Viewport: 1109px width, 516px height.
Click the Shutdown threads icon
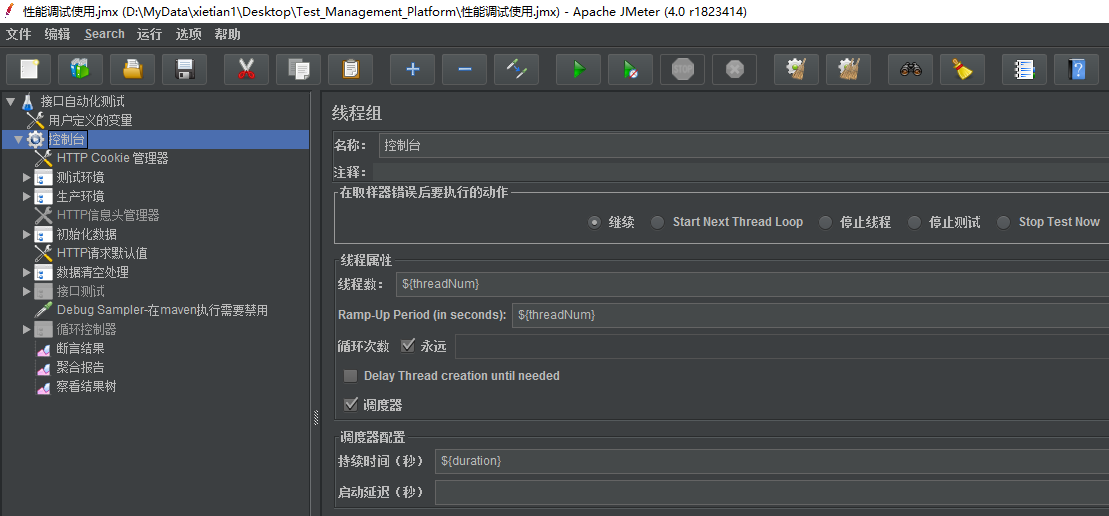click(735, 69)
